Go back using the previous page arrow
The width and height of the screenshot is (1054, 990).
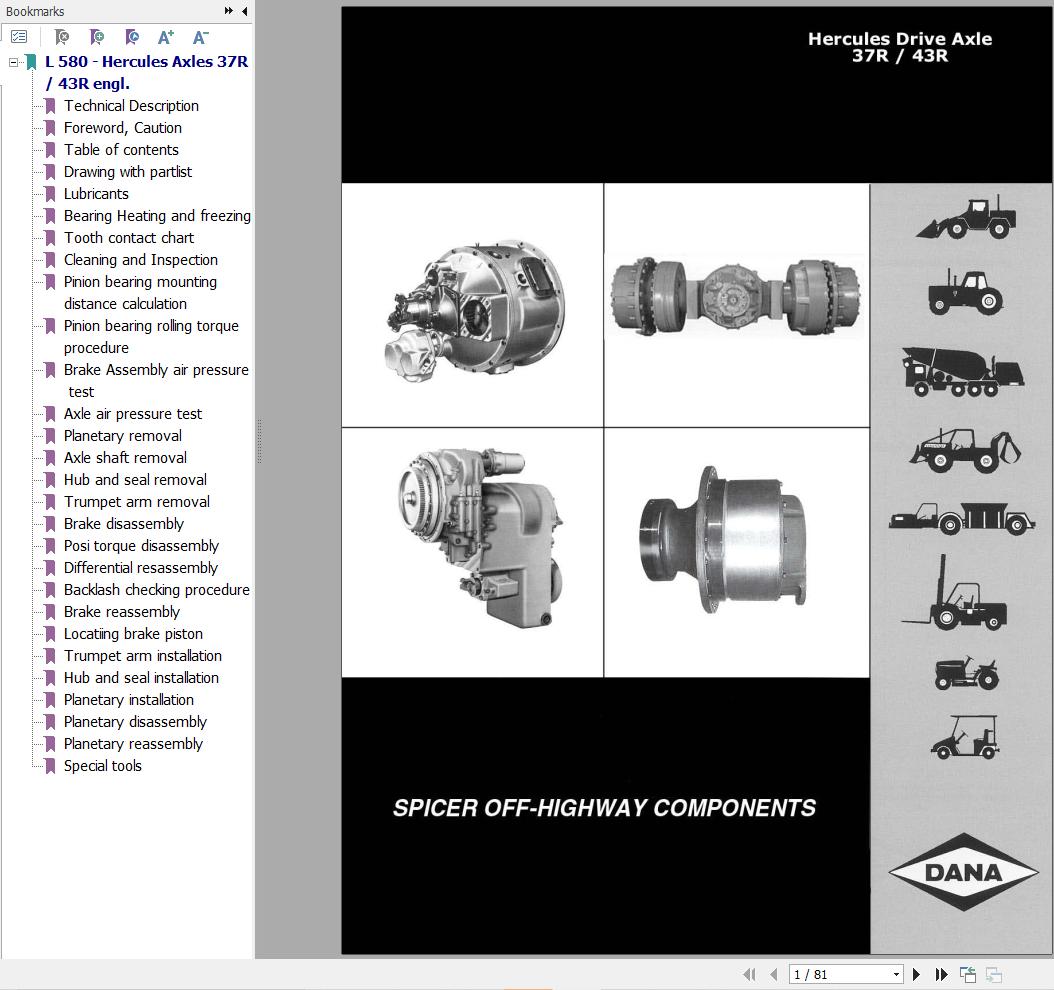pyautogui.click(x=773, y=974)
